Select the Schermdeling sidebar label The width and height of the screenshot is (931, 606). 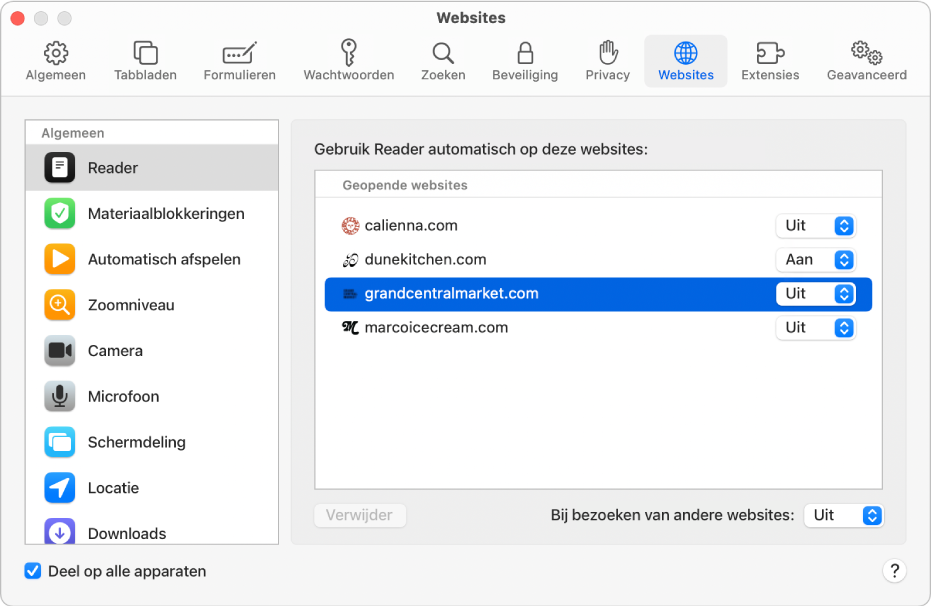(x=137, y=442)
